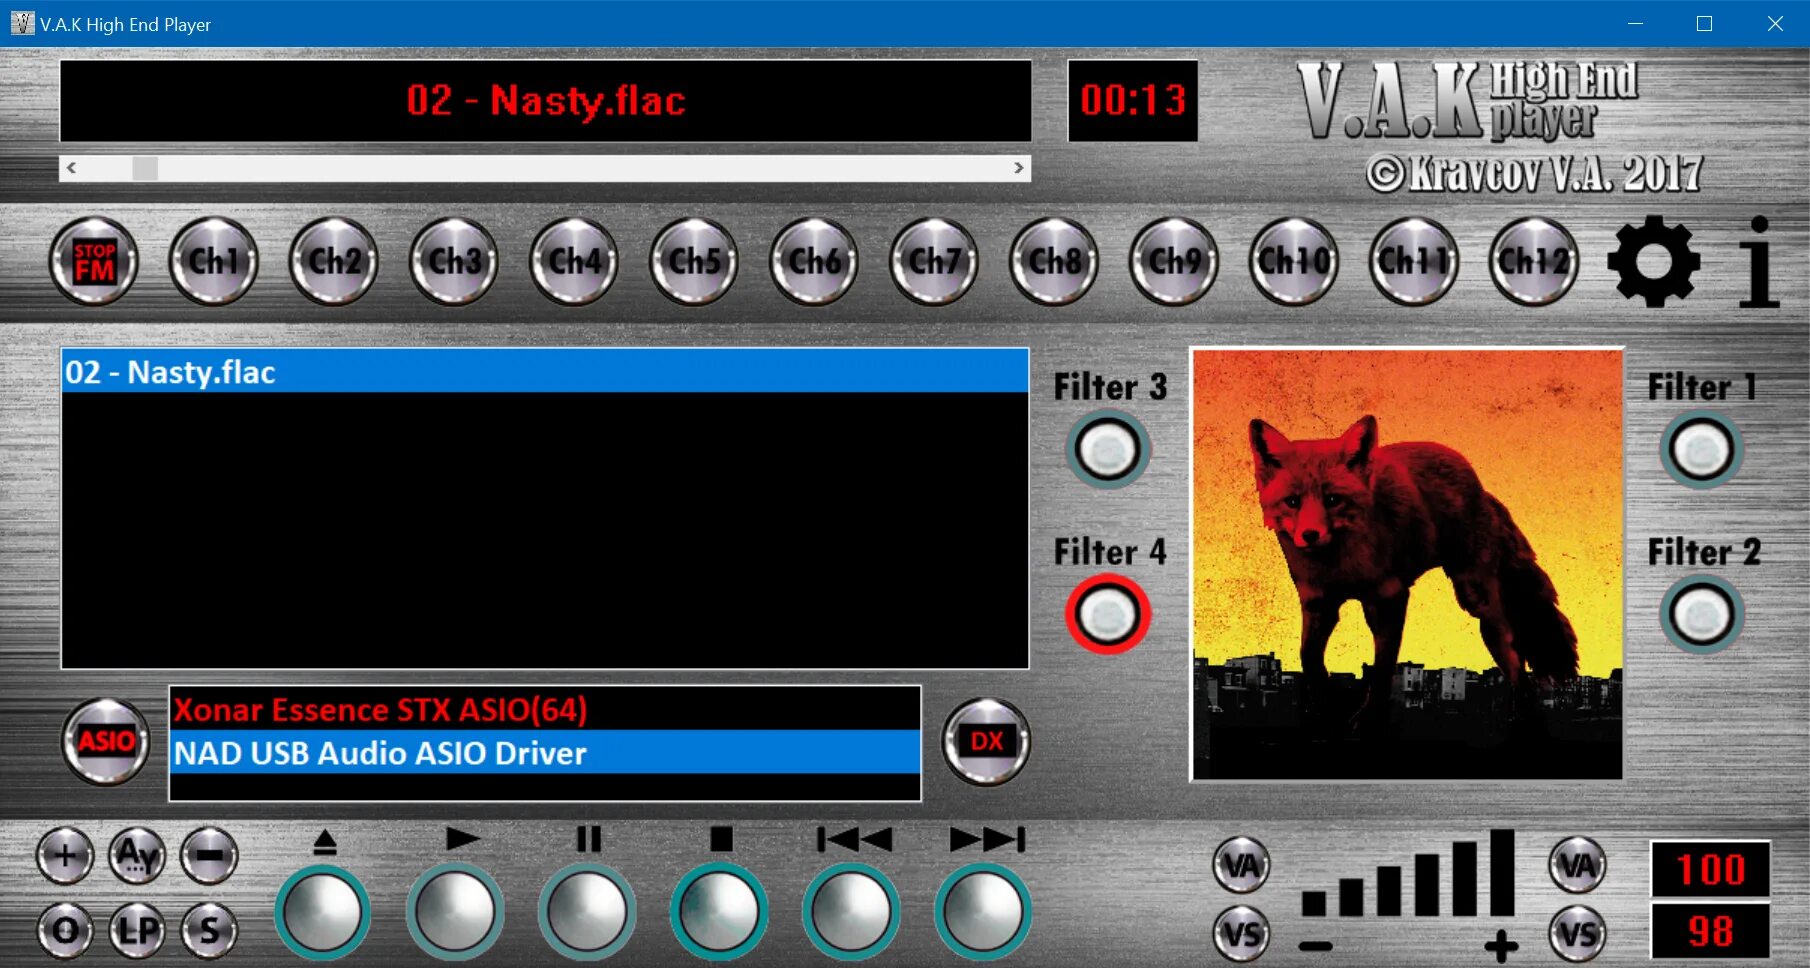Decrease volume with the minus sign

pyautogui.click(x=1316, y=946)
